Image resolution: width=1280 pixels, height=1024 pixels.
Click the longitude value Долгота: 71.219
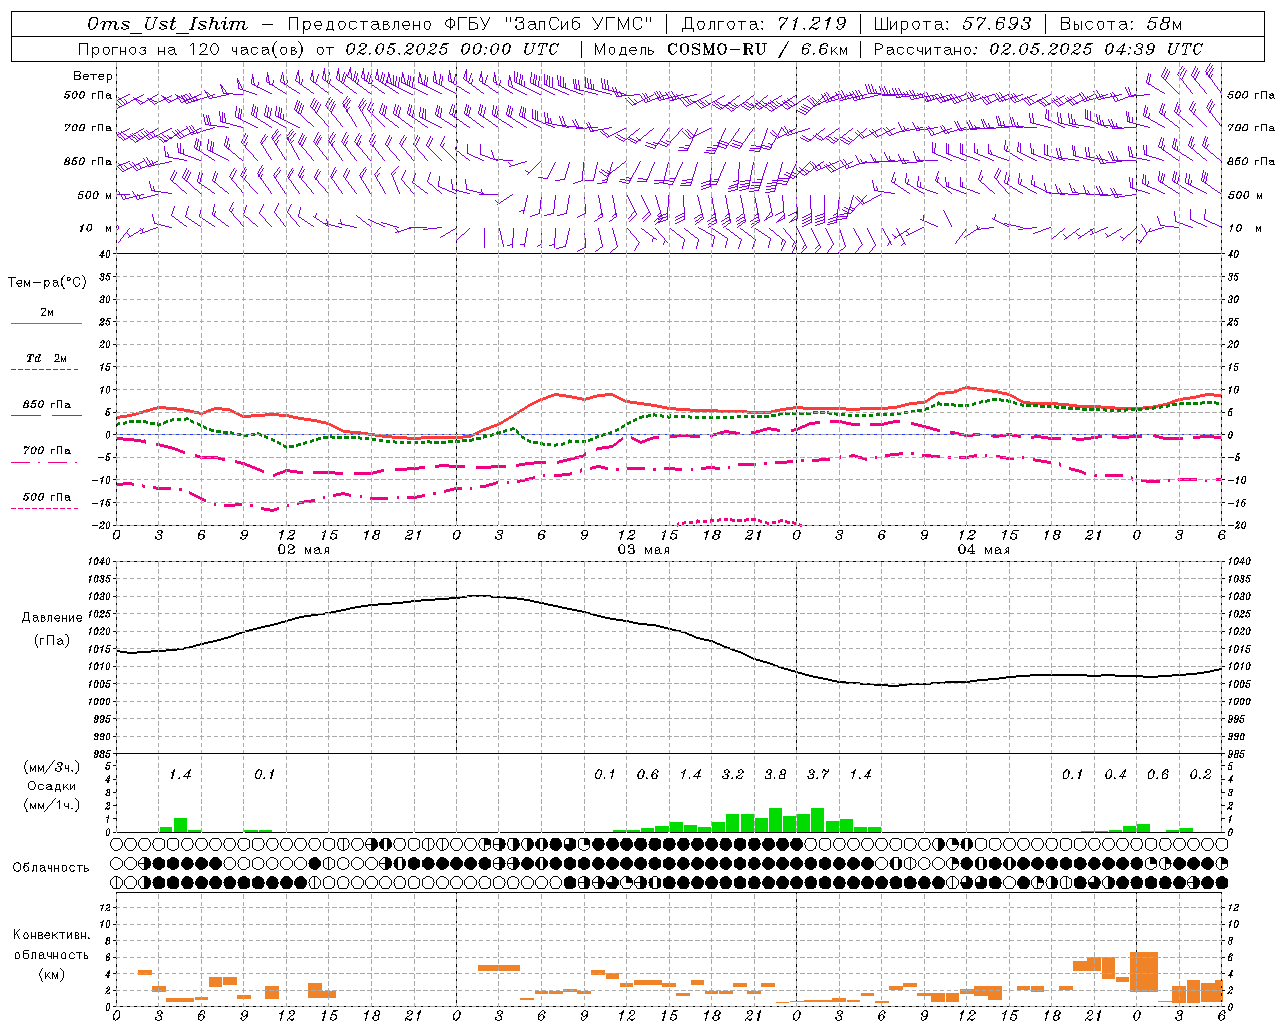tap(764, 24)
